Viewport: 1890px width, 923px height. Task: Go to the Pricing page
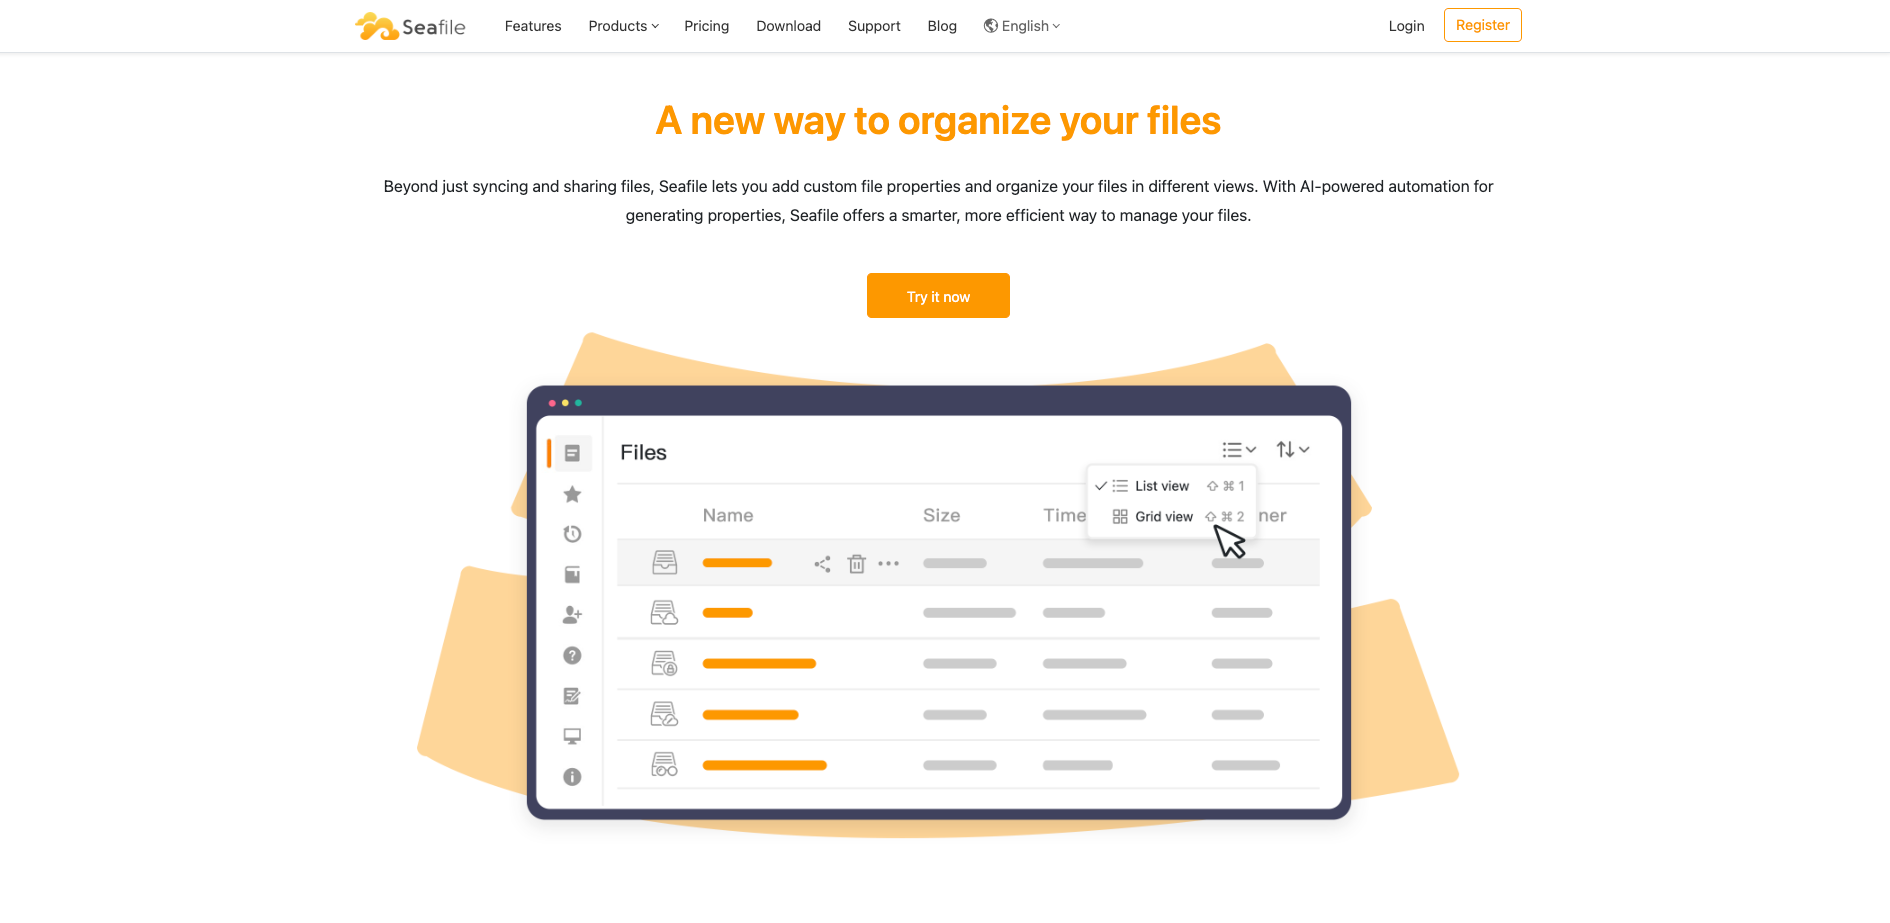pyautogui.click(x=707, y=26)
